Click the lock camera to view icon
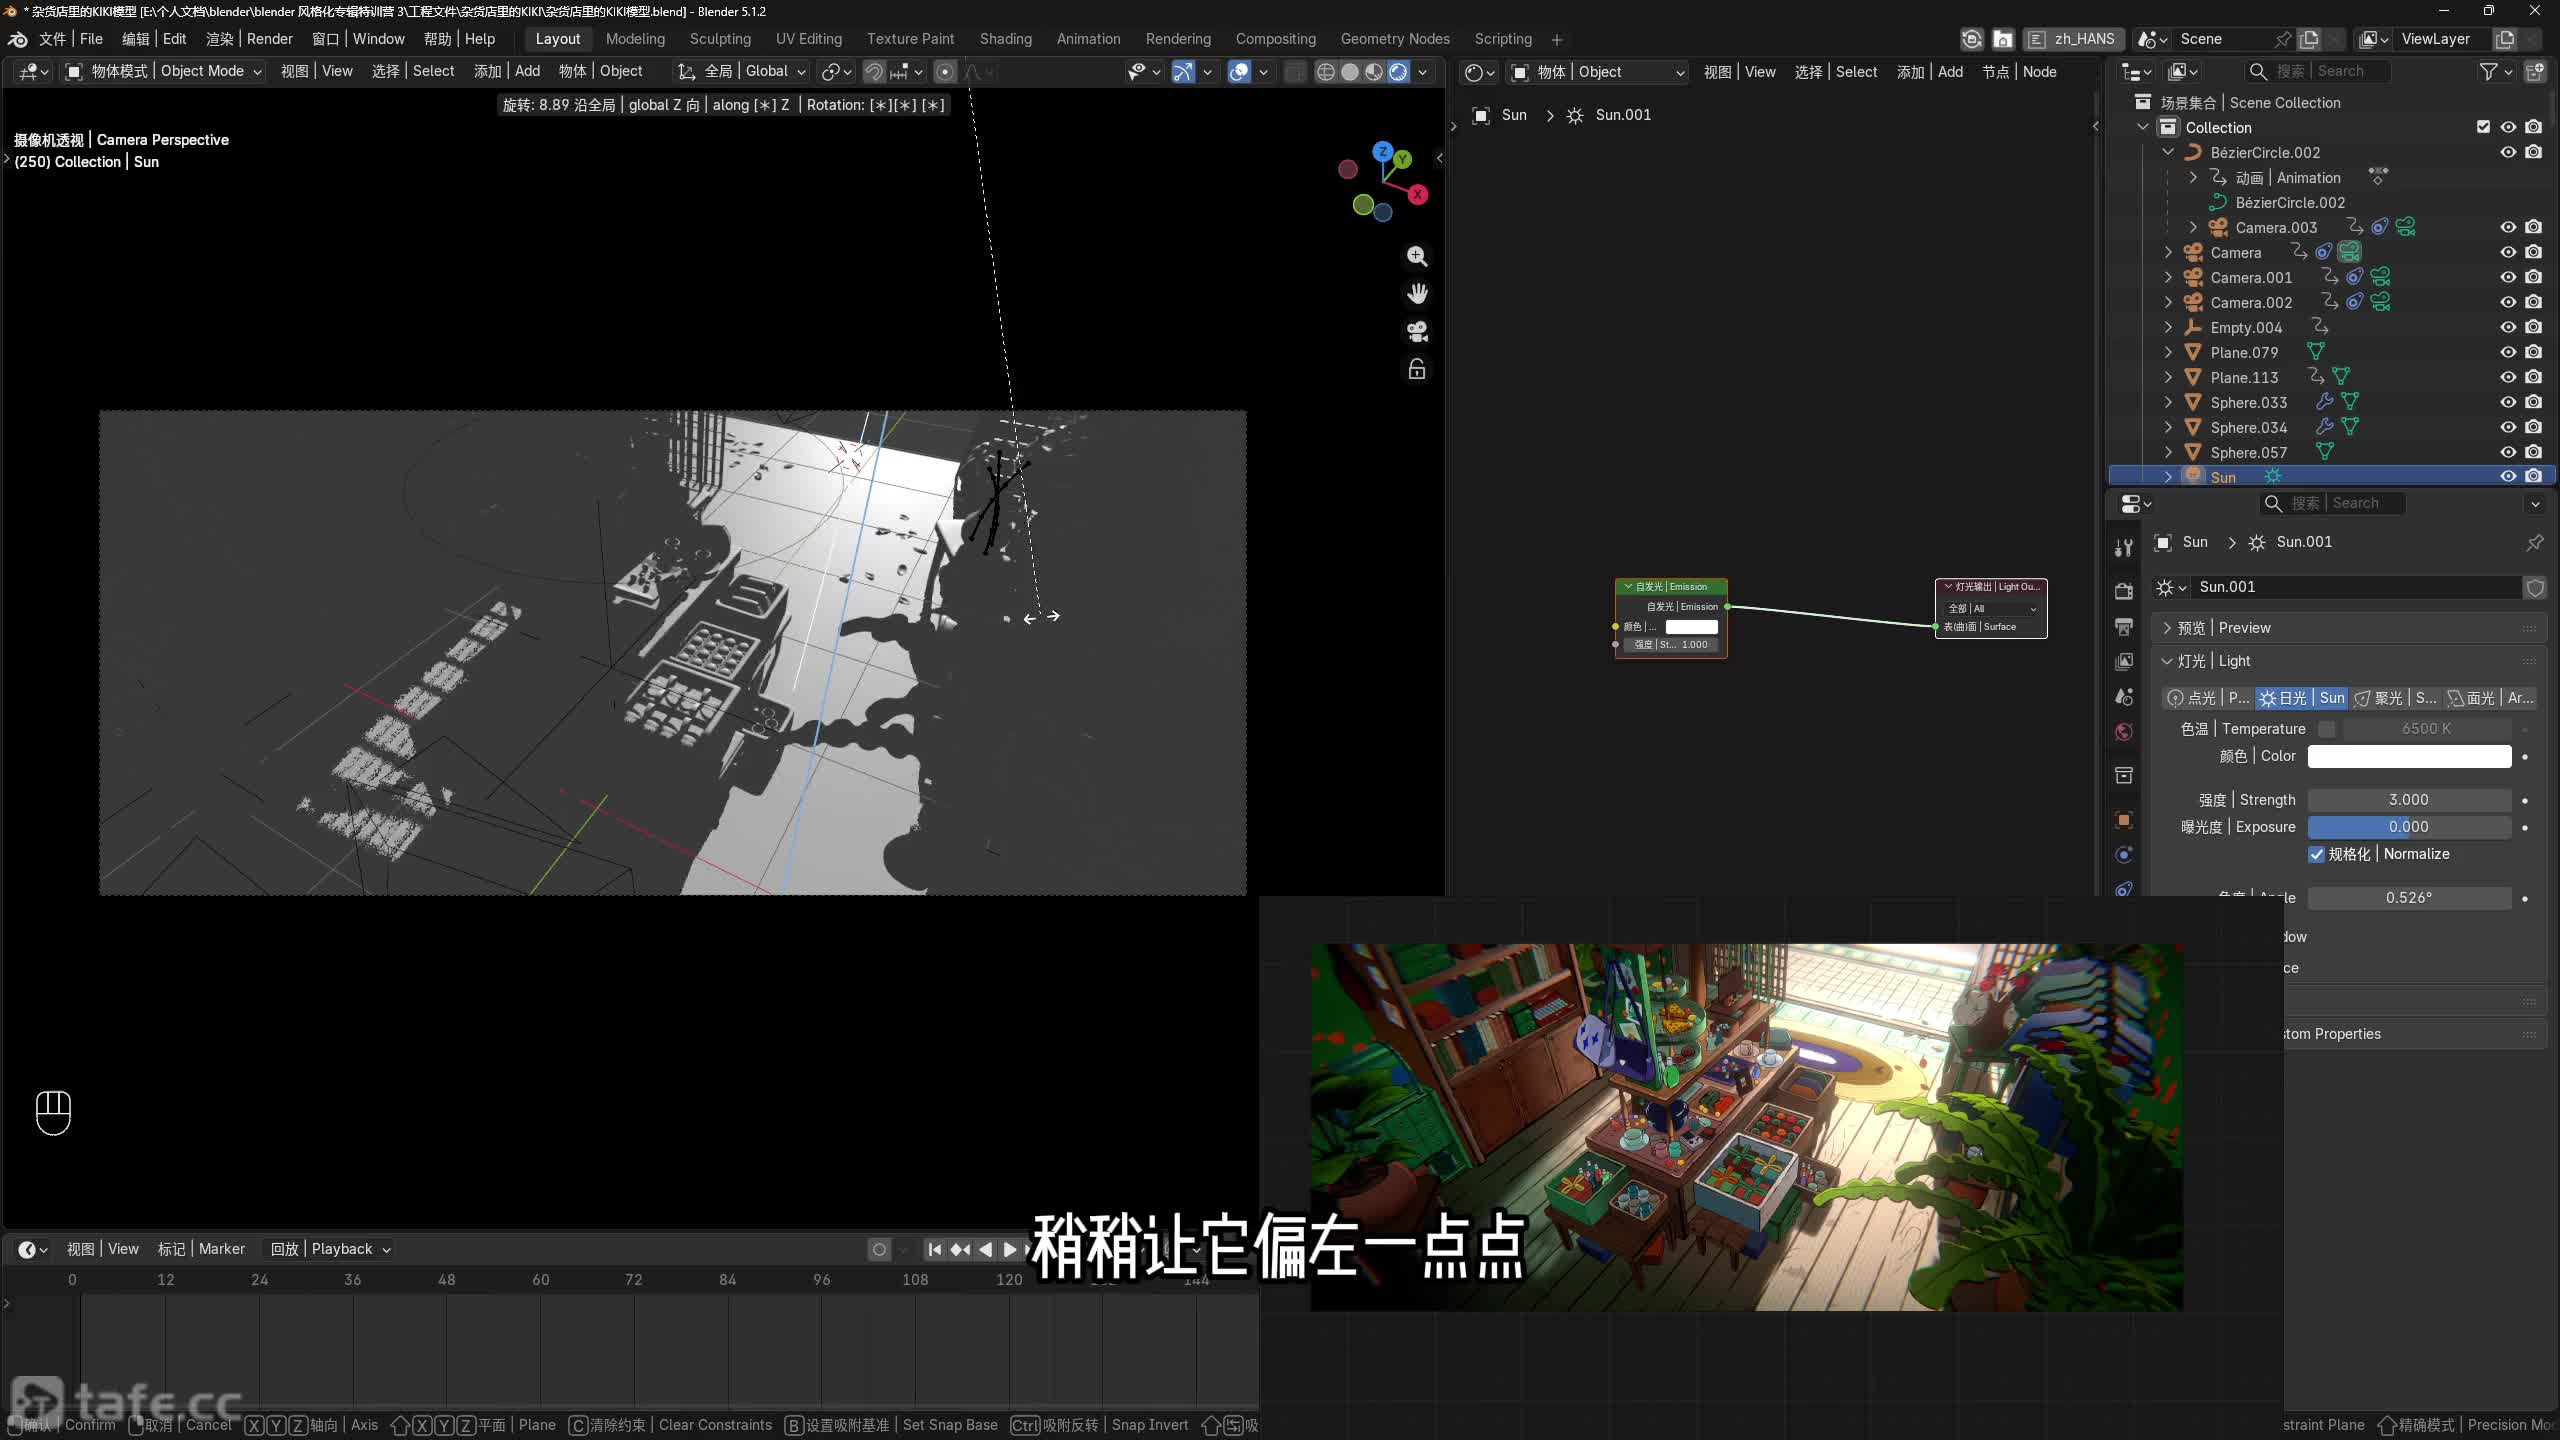 tap(1417, 370)
